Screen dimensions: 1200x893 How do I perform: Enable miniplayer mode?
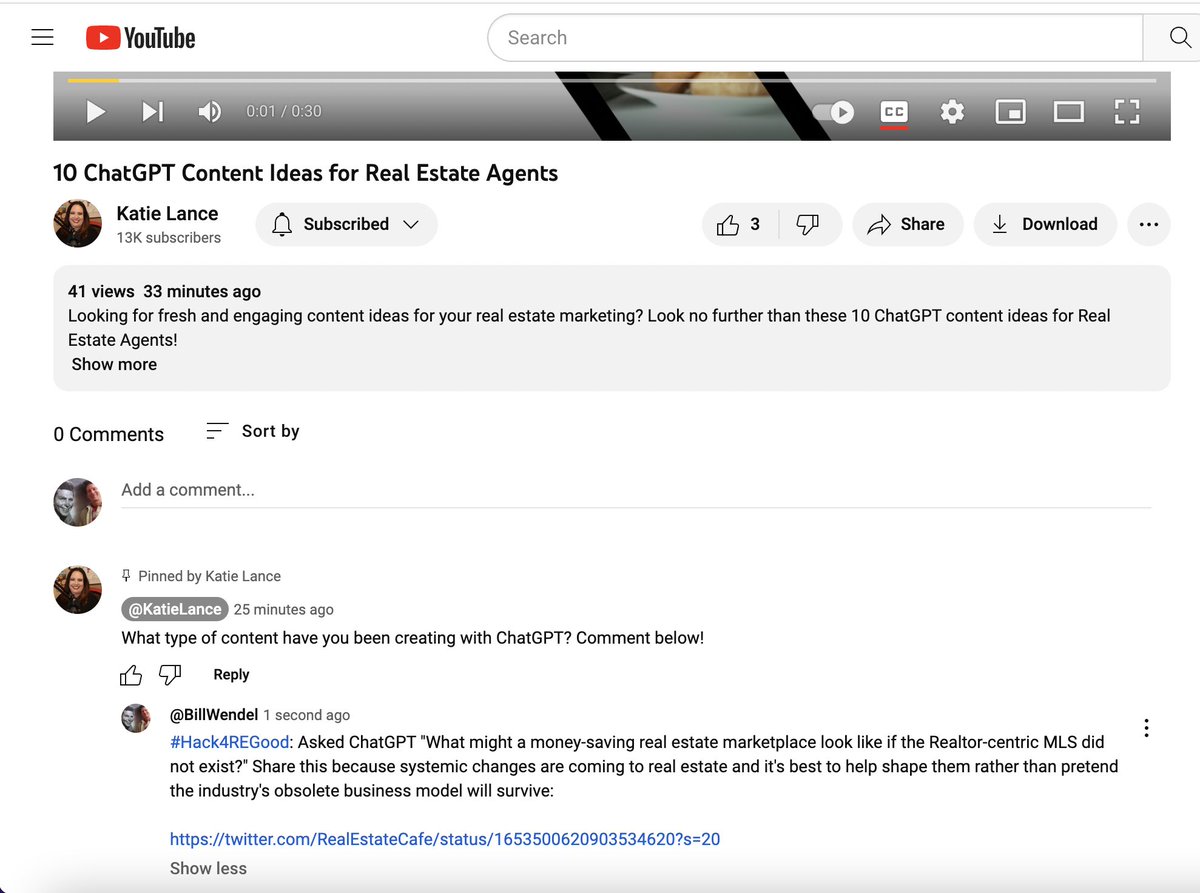pos(1010,112)
